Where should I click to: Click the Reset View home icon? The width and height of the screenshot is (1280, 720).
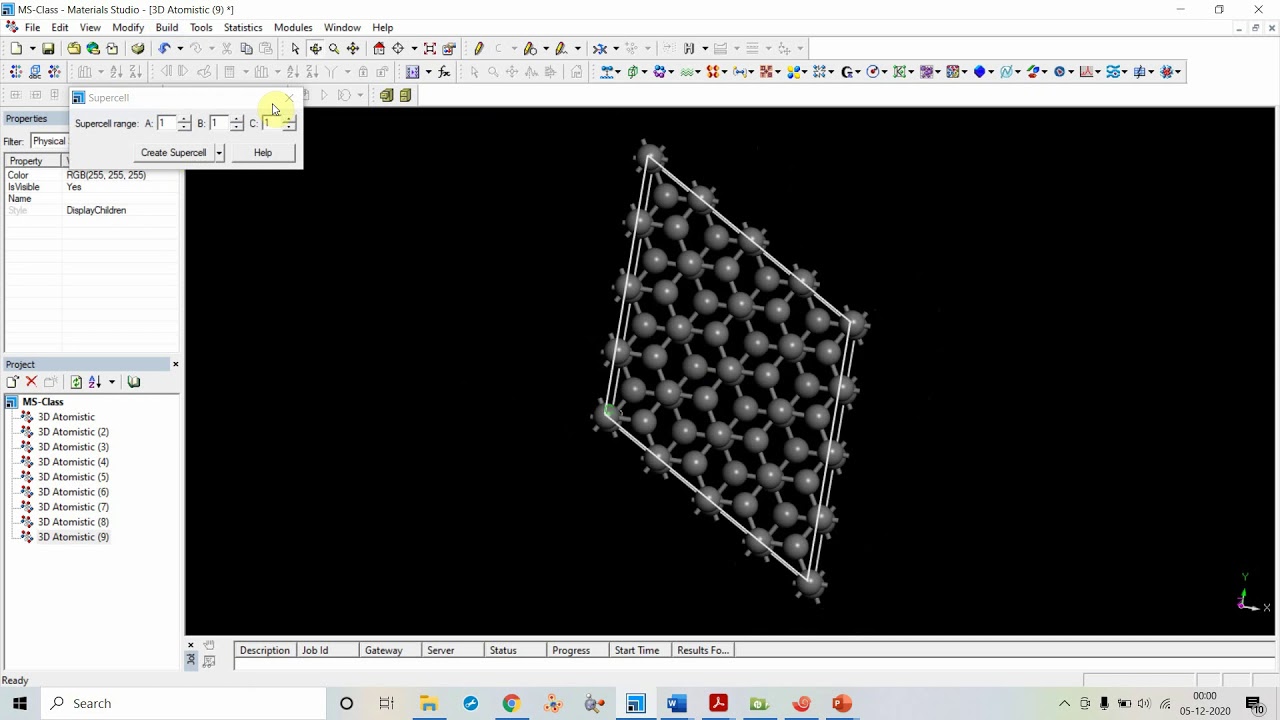coord(379,48)
